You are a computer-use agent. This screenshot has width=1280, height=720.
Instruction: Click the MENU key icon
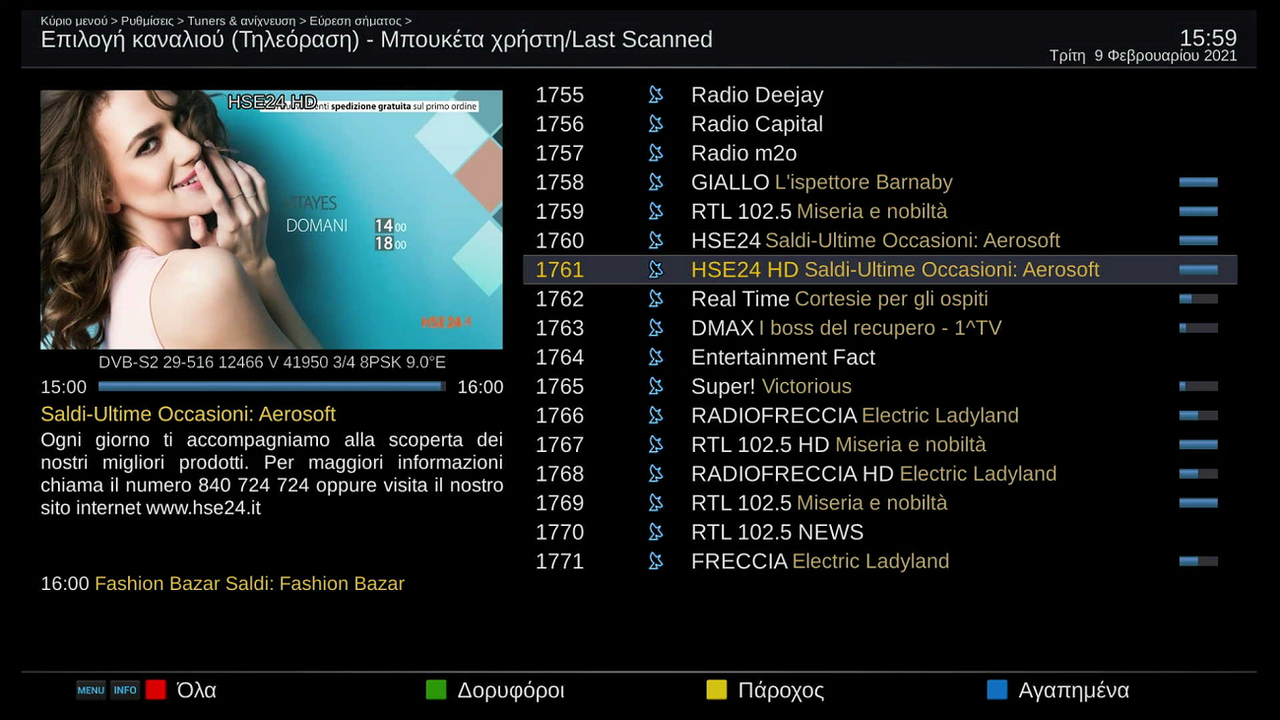coord(91,690)
